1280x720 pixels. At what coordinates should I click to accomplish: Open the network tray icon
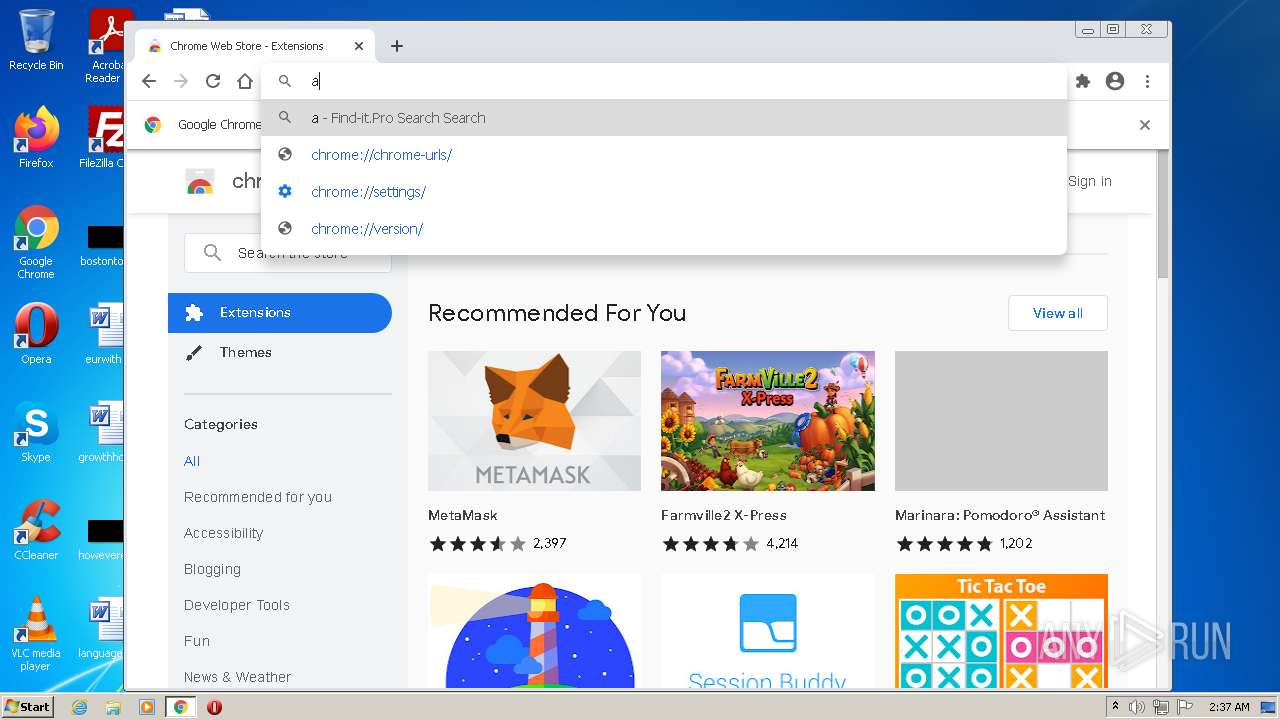1161,707
